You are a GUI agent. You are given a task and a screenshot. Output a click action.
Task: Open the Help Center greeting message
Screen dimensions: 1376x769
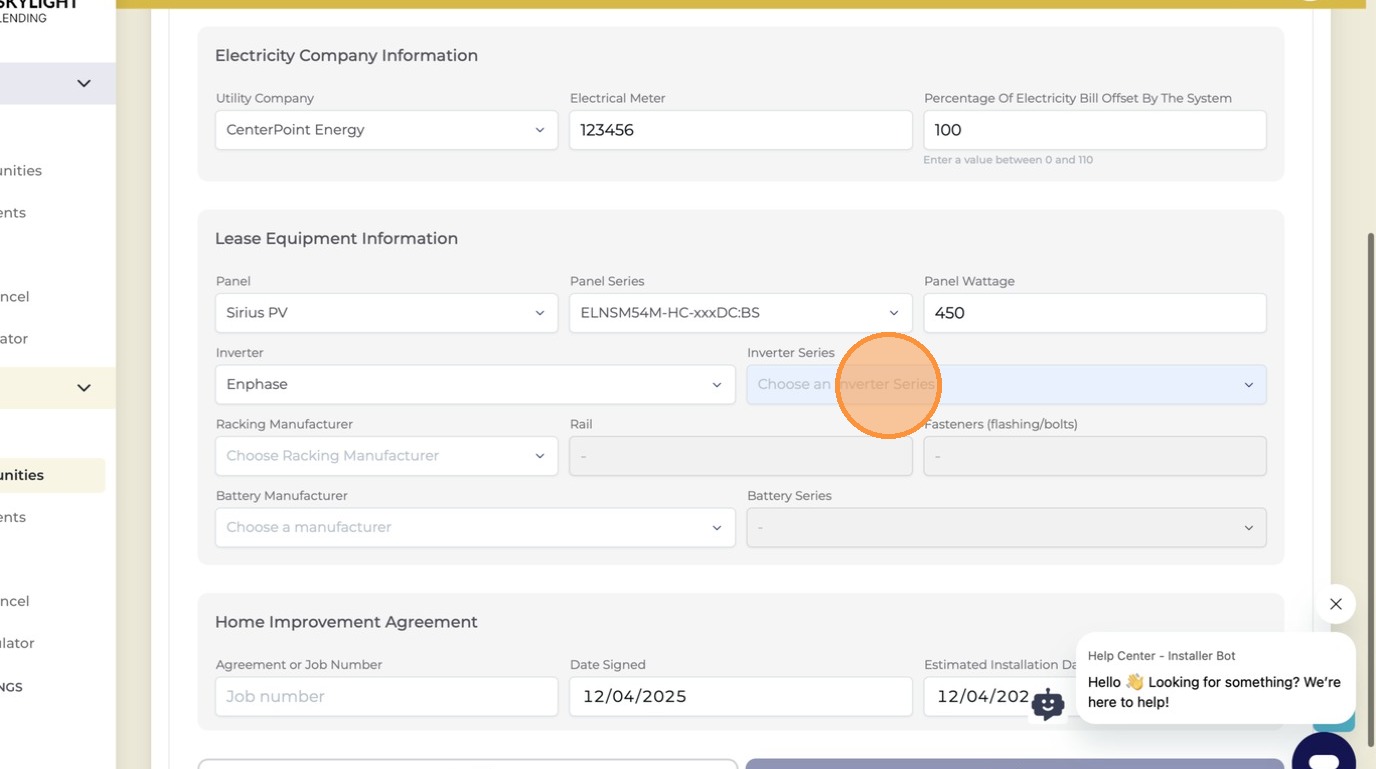(x=1215, y=678)
